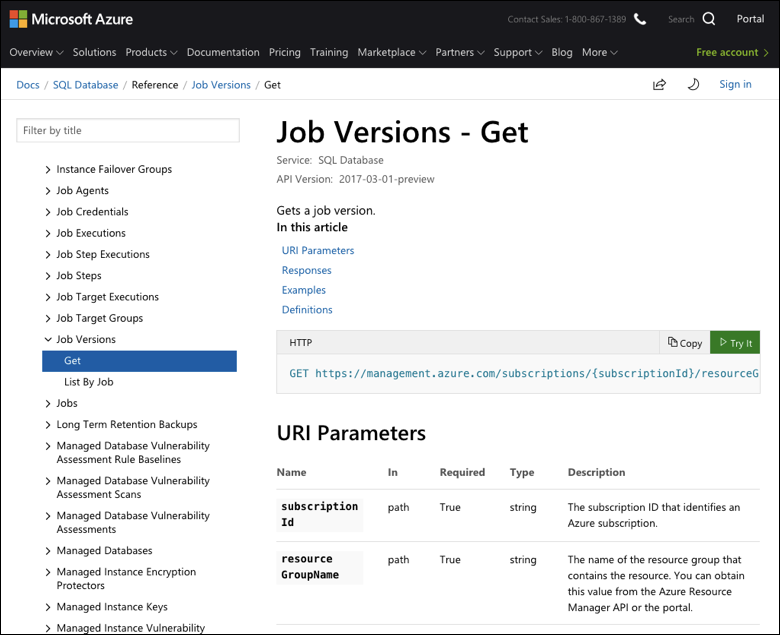The width and height of the screenshot is (780, 635).
Task: Select List By Job tree item
Action: coord(89,382)
